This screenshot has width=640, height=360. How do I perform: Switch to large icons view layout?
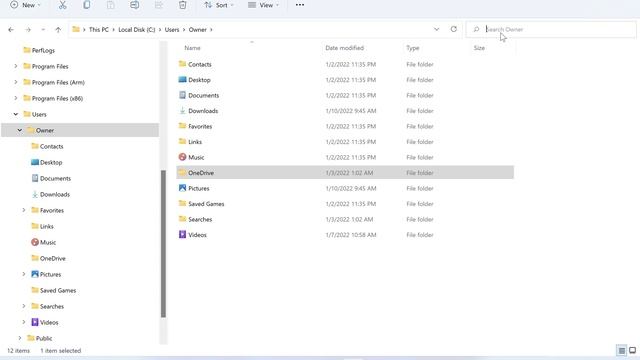point(632,351)
